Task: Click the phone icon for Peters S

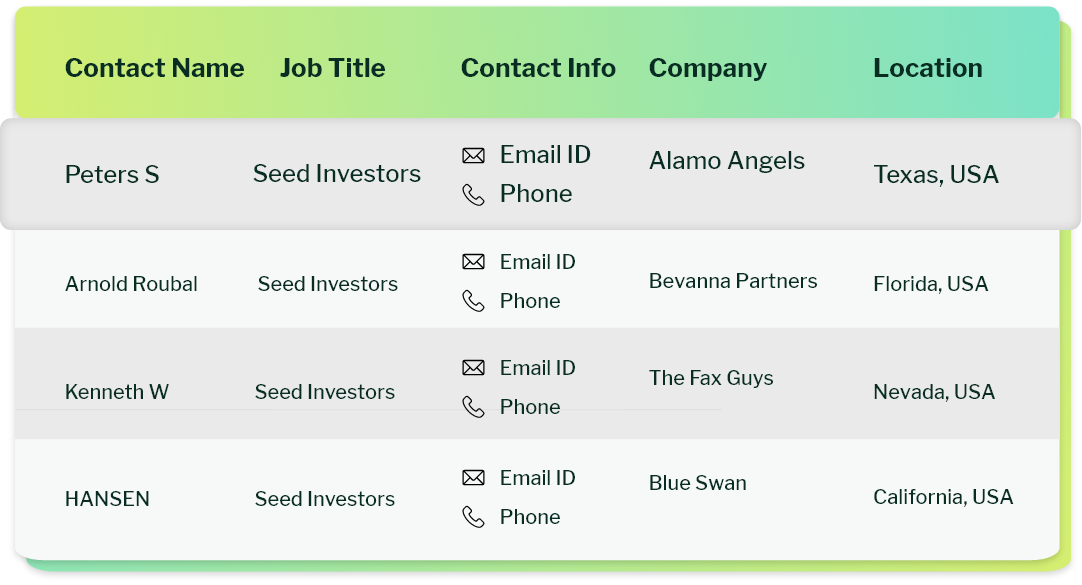Action: (x=473, y=194)
